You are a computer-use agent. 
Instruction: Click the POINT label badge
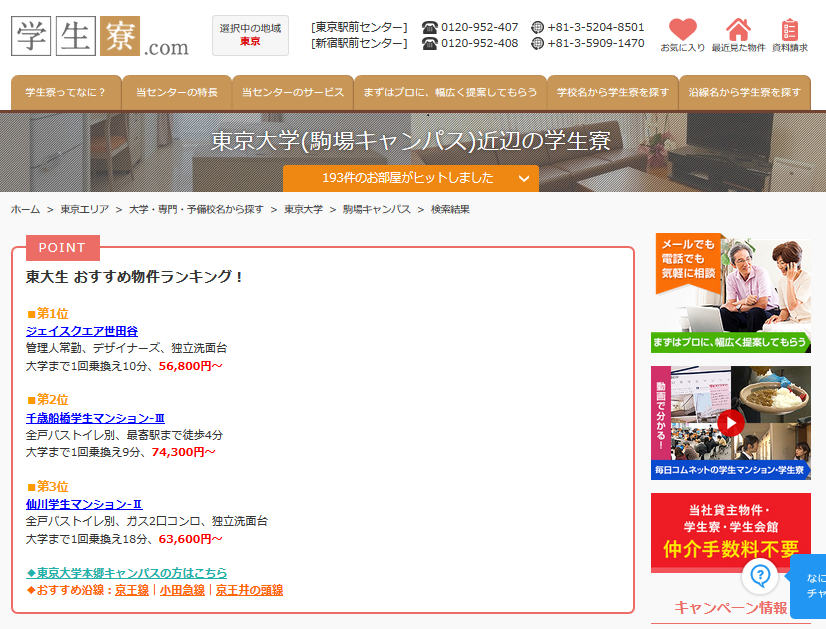[63, 248]
